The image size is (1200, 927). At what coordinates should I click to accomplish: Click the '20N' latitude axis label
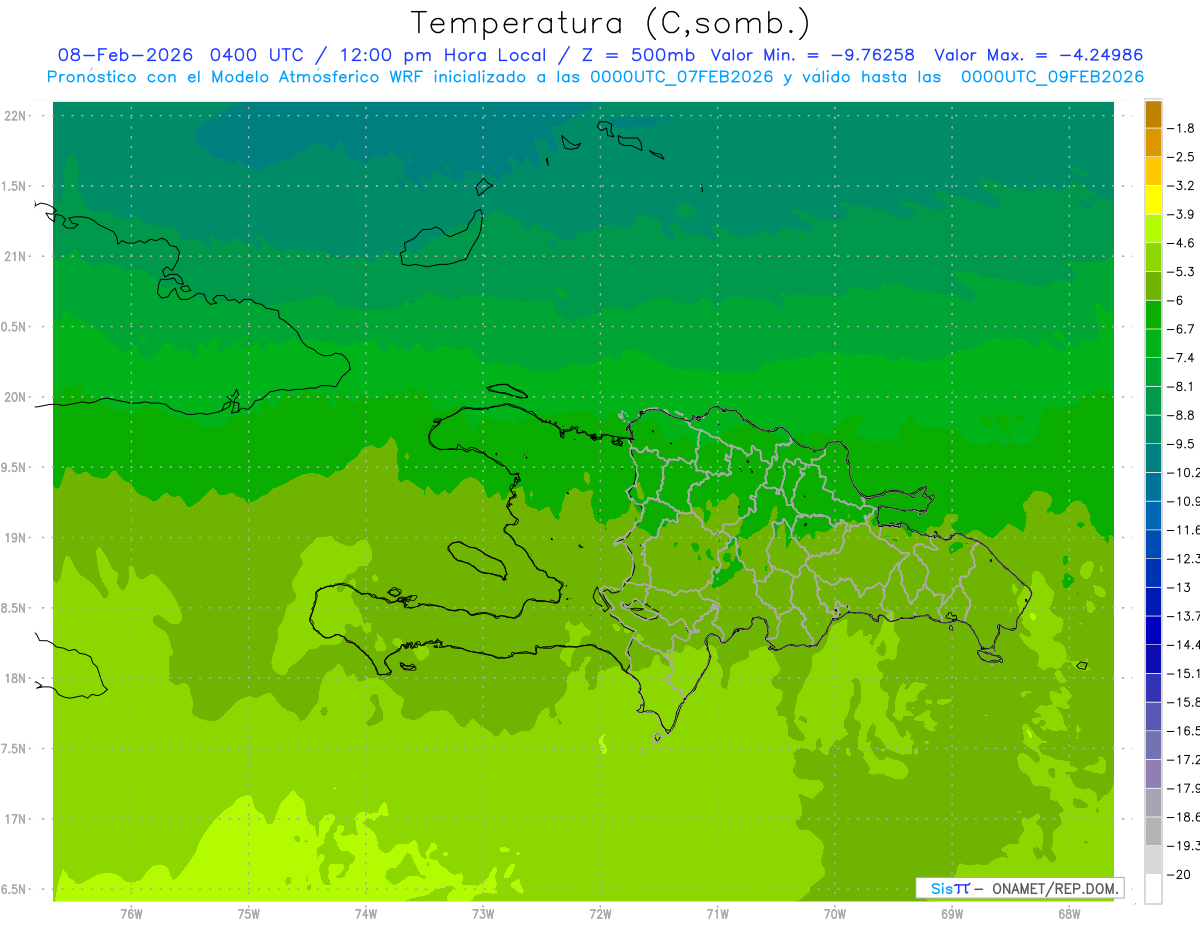(16, 397)
